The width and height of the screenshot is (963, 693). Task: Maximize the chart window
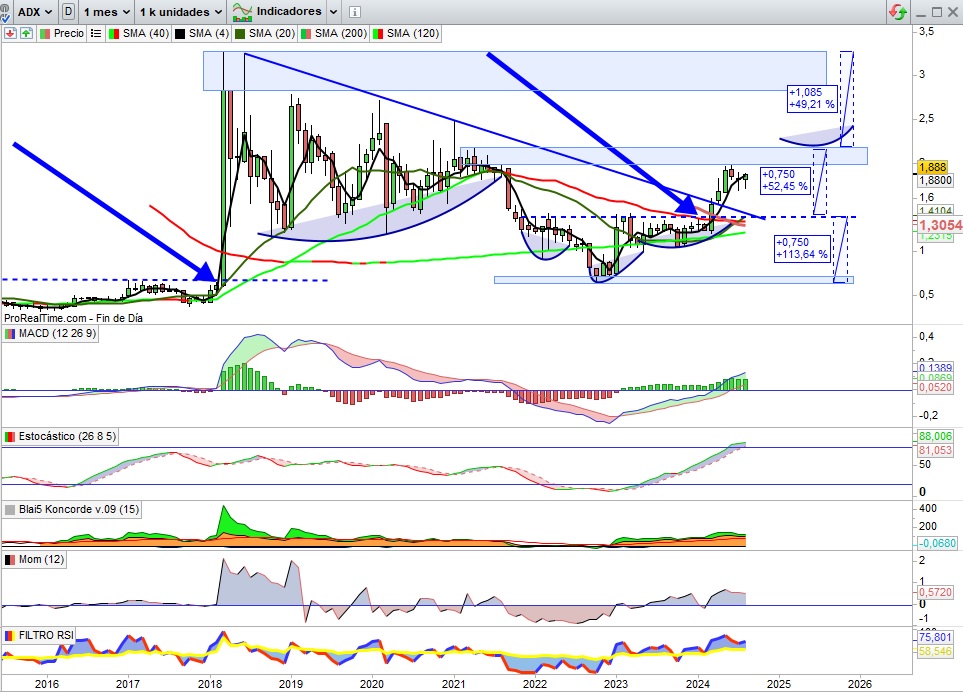937,12
